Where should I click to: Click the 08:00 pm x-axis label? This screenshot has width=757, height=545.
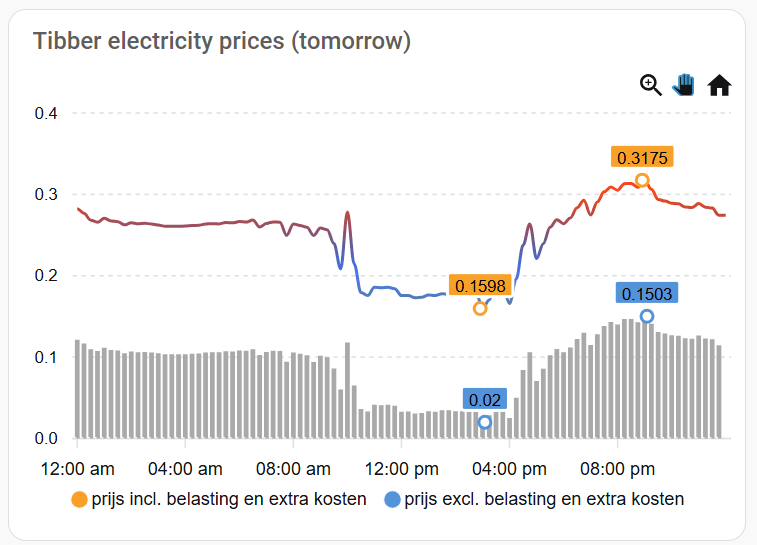620,469
